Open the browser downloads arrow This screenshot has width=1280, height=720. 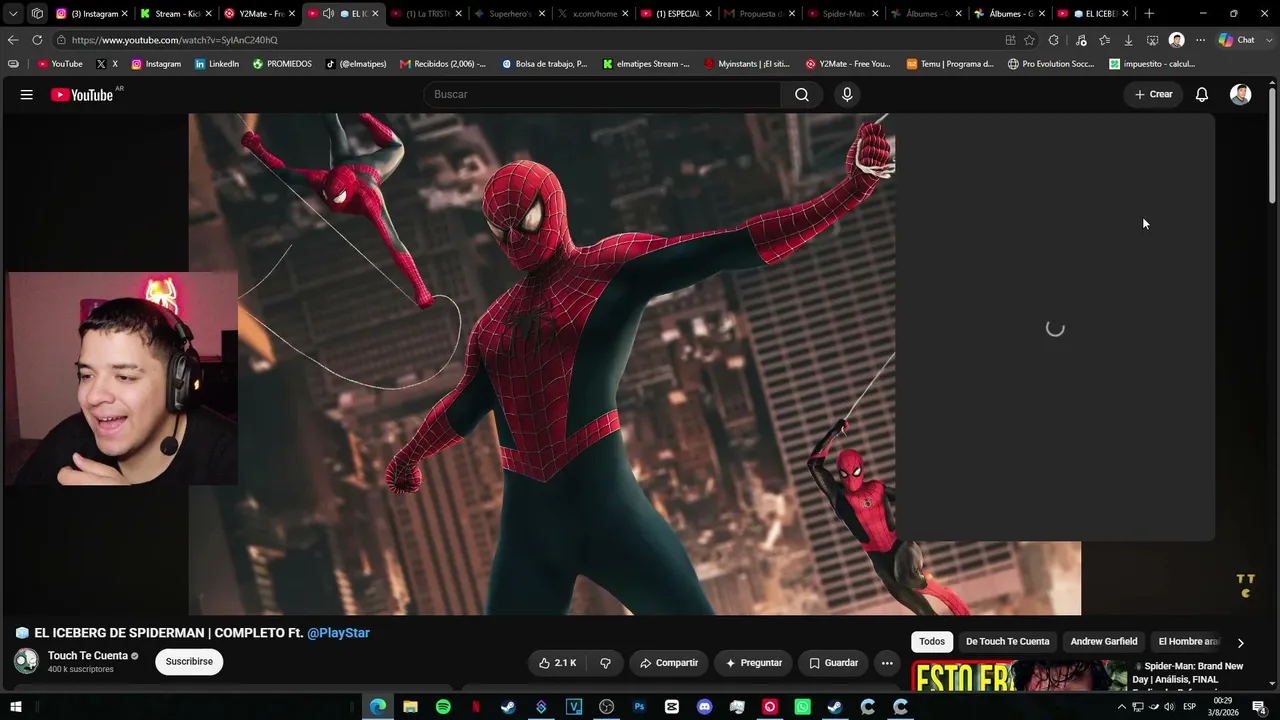click(1128, 40)
